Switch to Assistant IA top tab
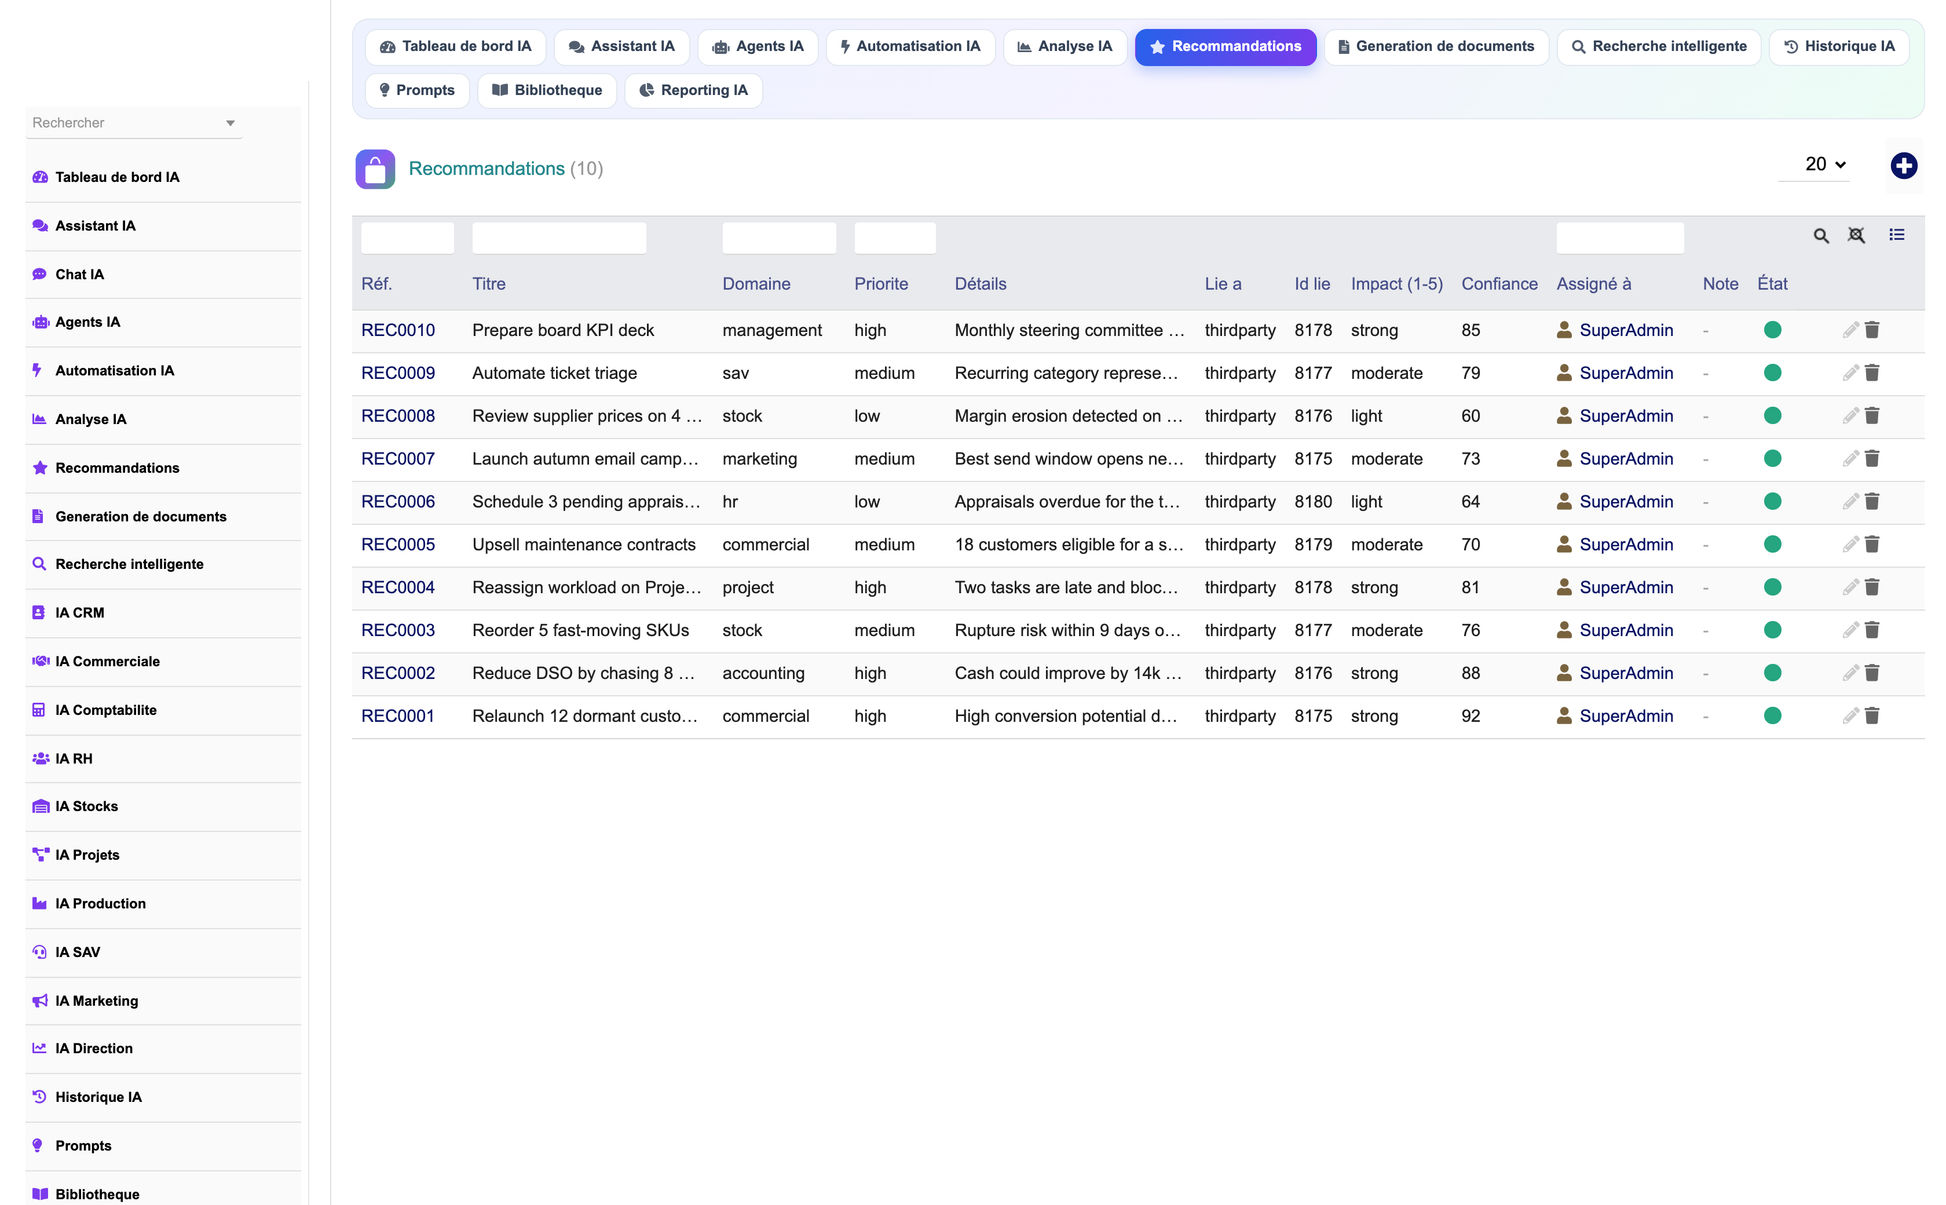Screen dimensions: 1946x1205 point(622,47)
